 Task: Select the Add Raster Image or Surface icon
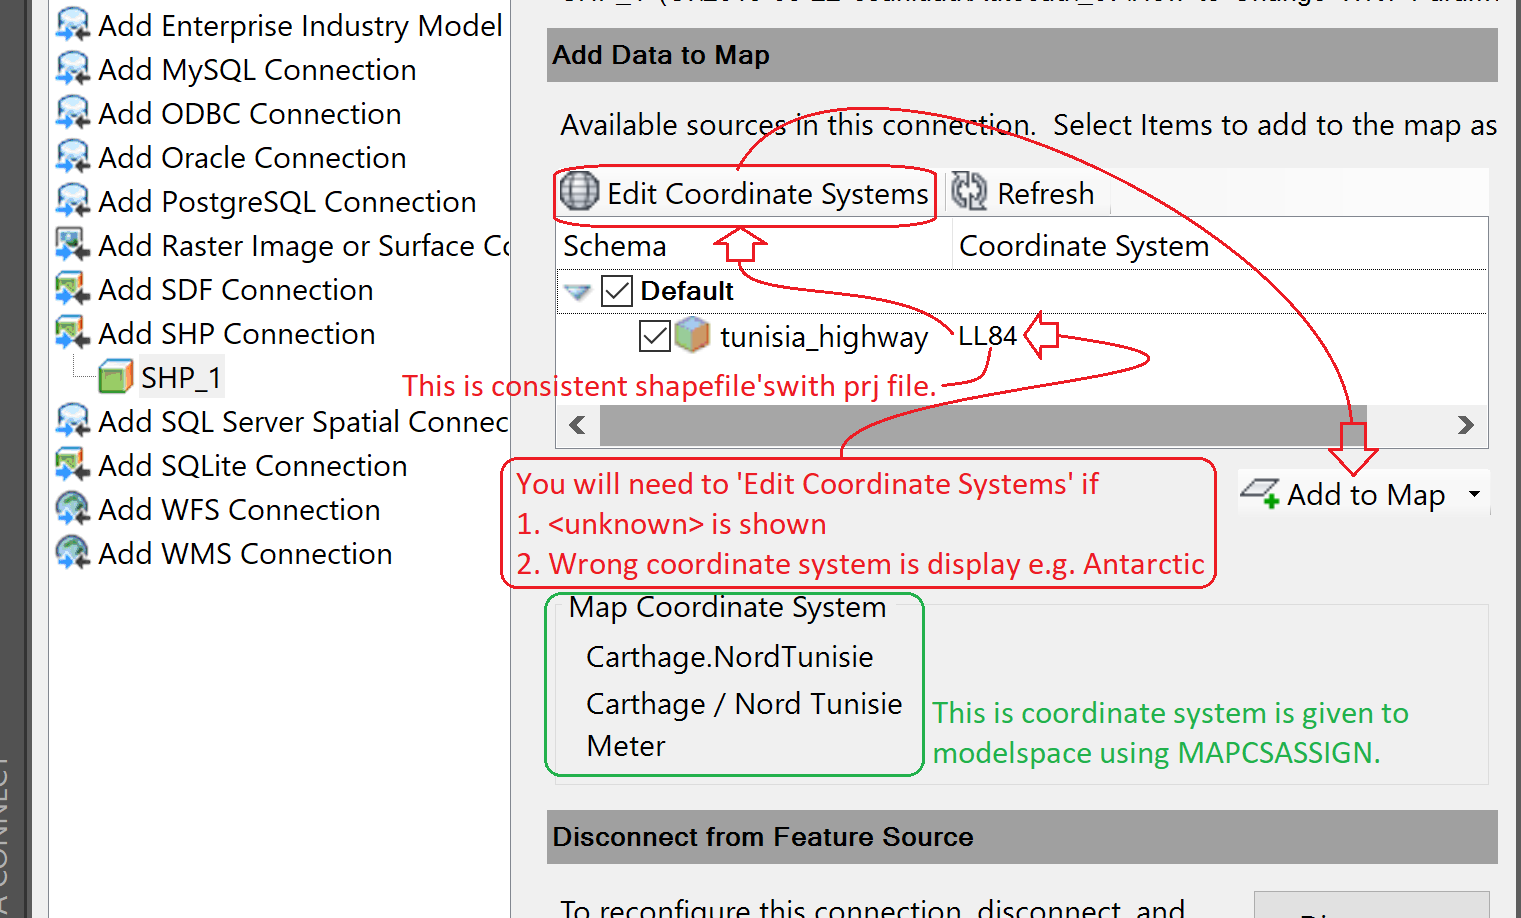click(71, 244)
